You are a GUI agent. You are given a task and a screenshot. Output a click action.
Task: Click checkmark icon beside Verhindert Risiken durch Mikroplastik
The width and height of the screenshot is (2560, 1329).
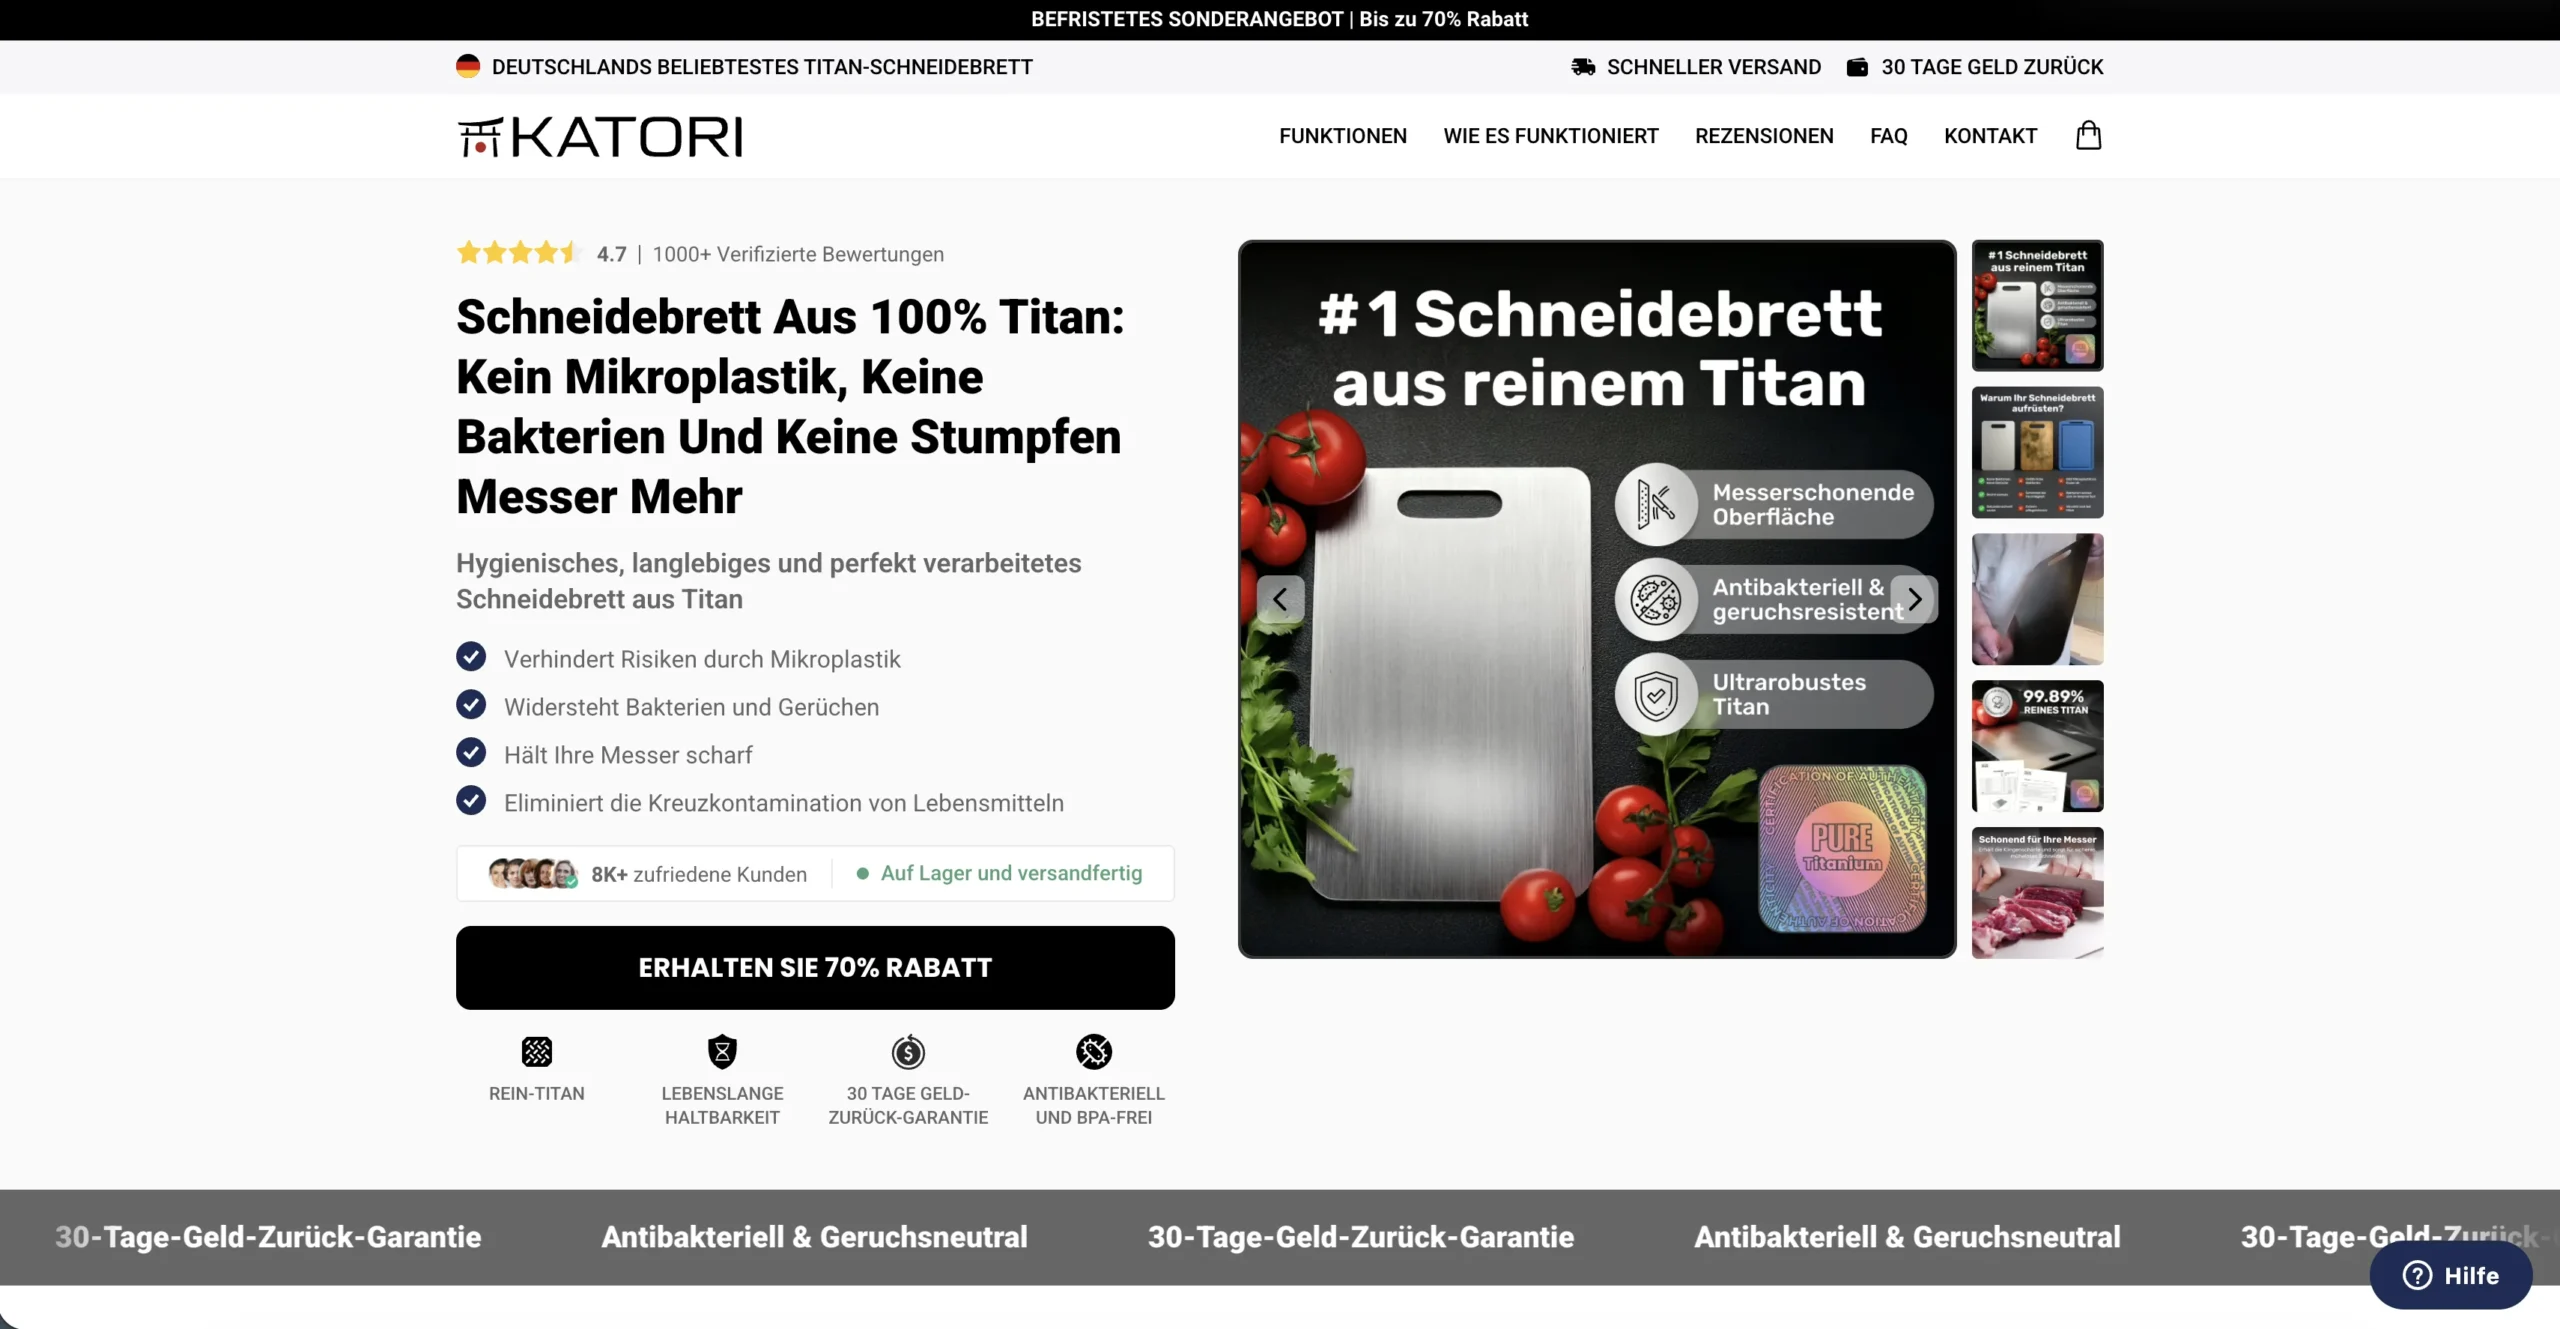pyautogui.click(x=471, y=657)
